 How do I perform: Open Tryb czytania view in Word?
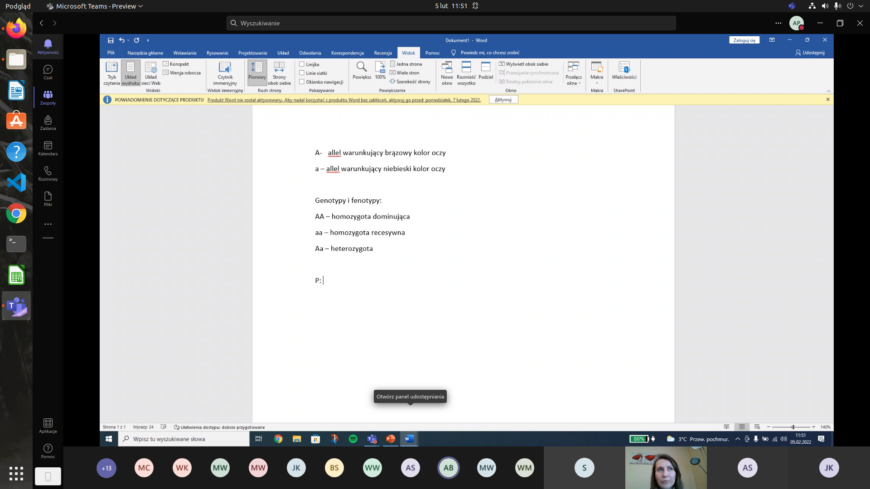112,73
